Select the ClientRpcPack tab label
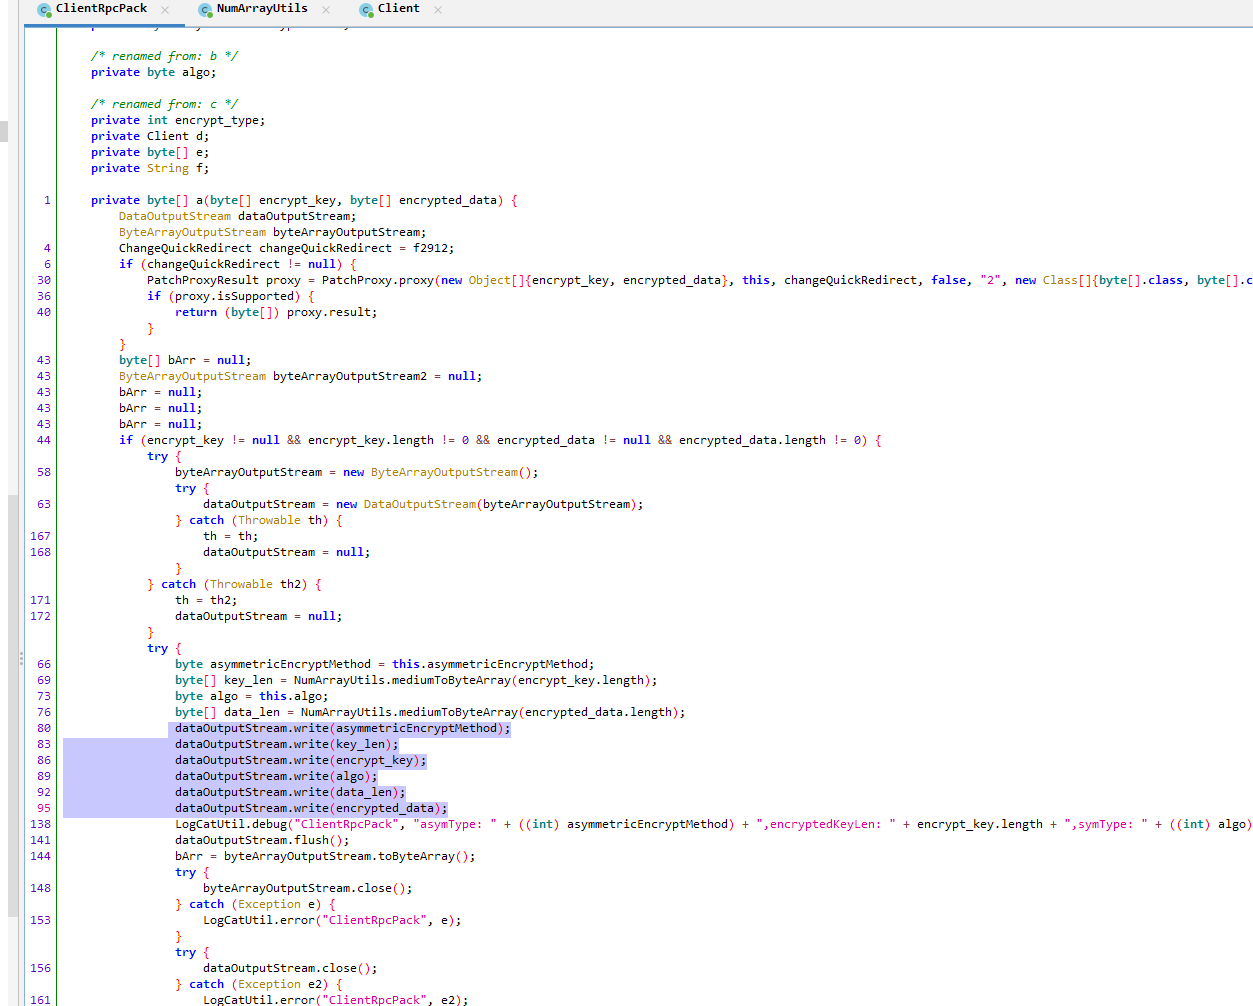Image resolution: width=1253 pixels, height=1006 pixels. [101, 9]
